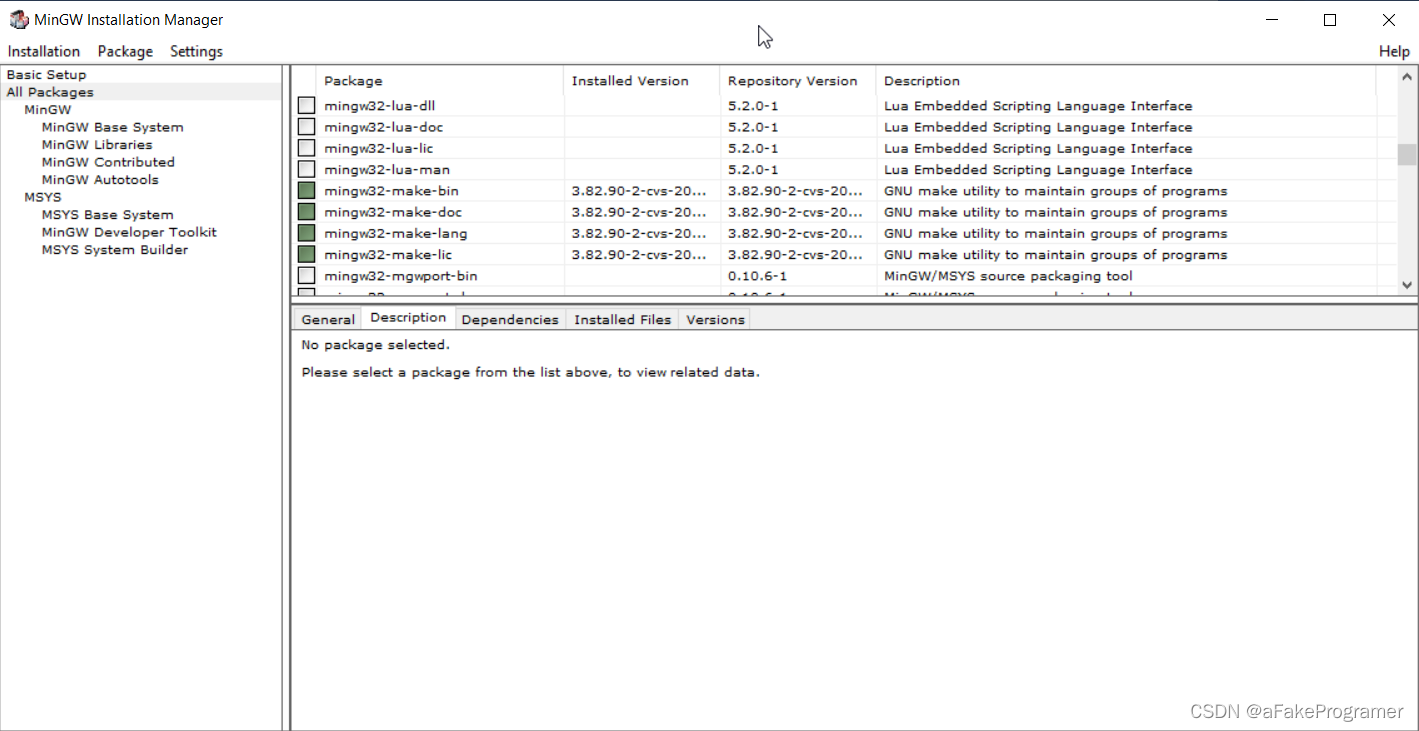Switch to the Installed Files tab

(623, 320)
